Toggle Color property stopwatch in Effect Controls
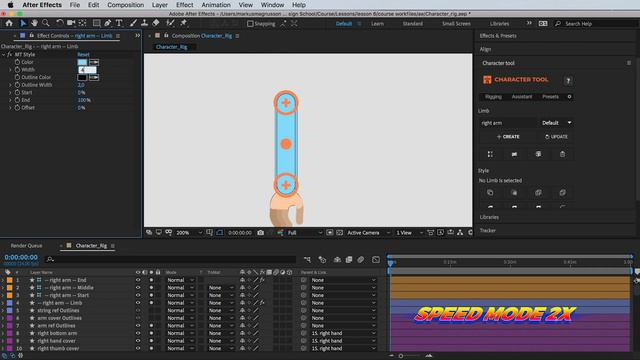The image size is (640, 360). coord(17,62)
